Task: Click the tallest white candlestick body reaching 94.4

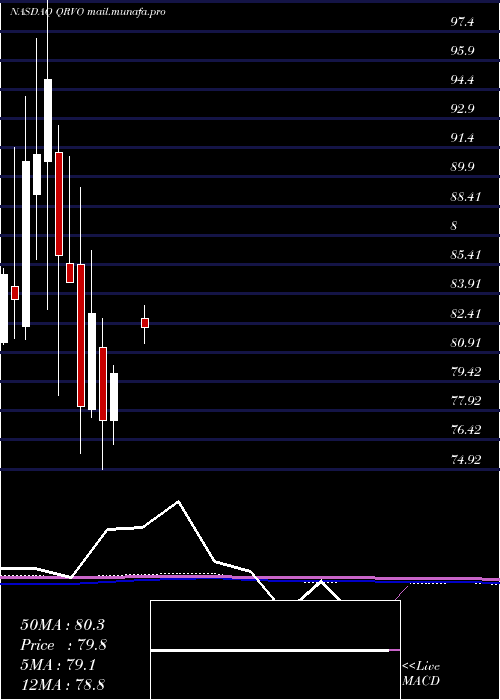Action: coord(48,120)
